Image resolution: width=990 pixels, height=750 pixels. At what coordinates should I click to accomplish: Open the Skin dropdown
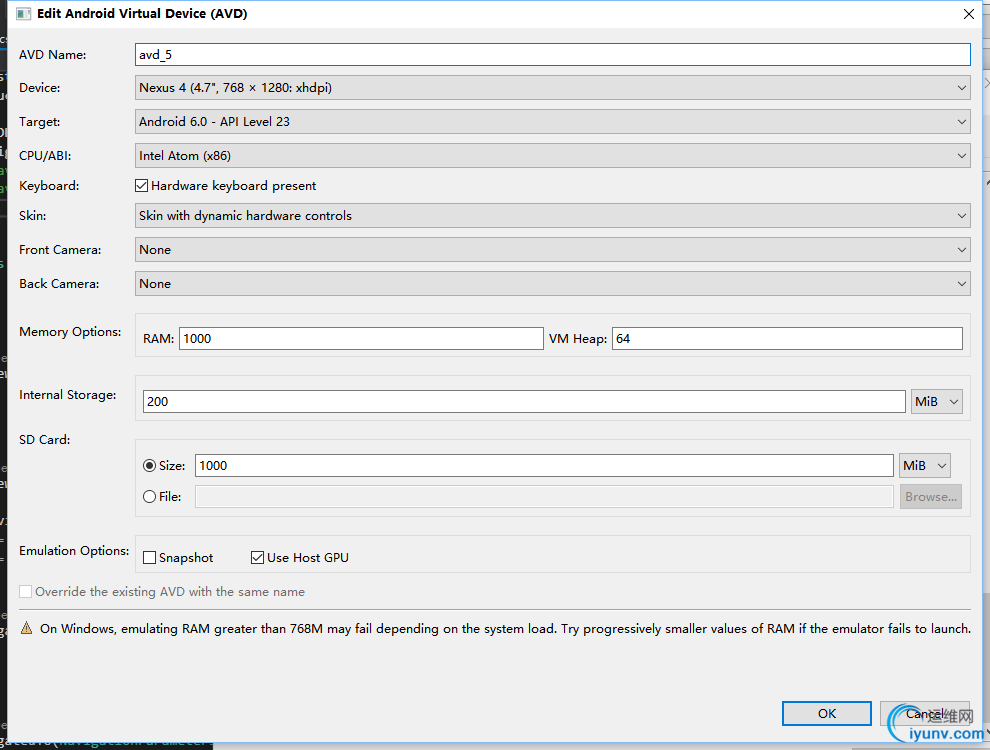552,216
